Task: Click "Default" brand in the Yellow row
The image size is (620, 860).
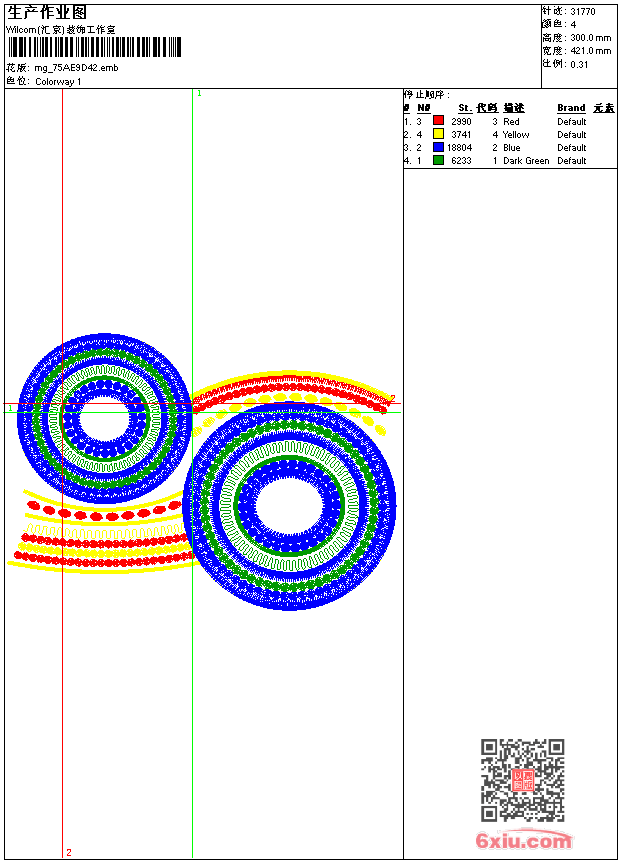Action: click(571, 134)
